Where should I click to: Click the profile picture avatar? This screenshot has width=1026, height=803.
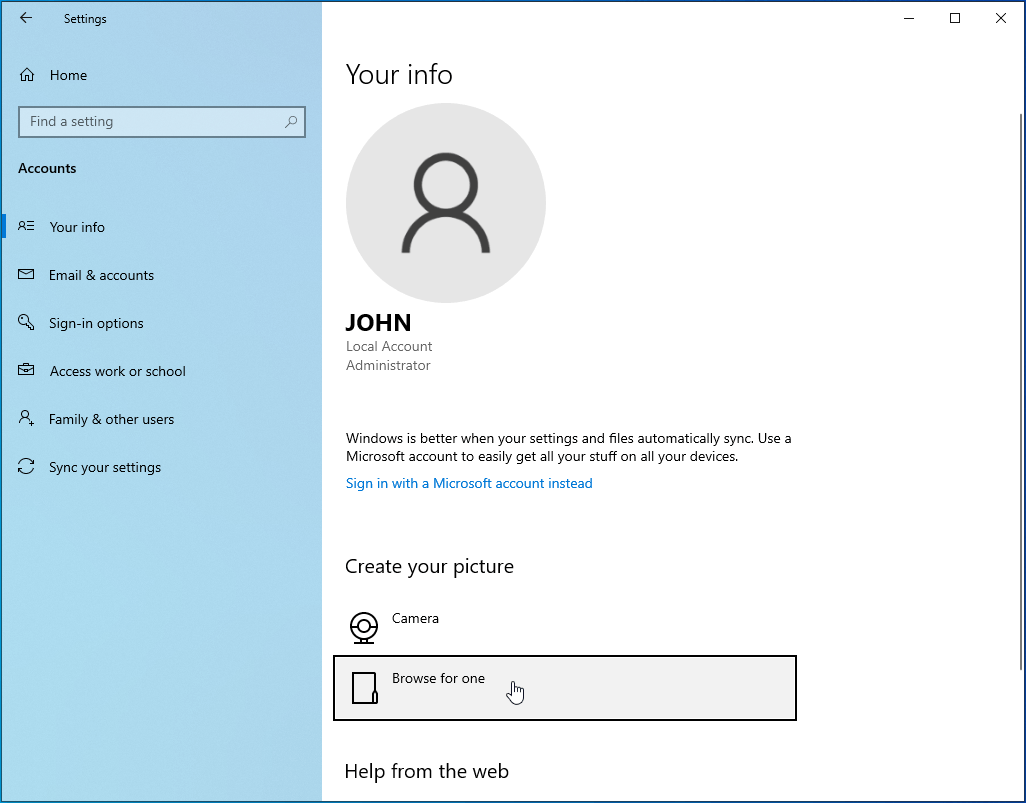pos(445,203)
